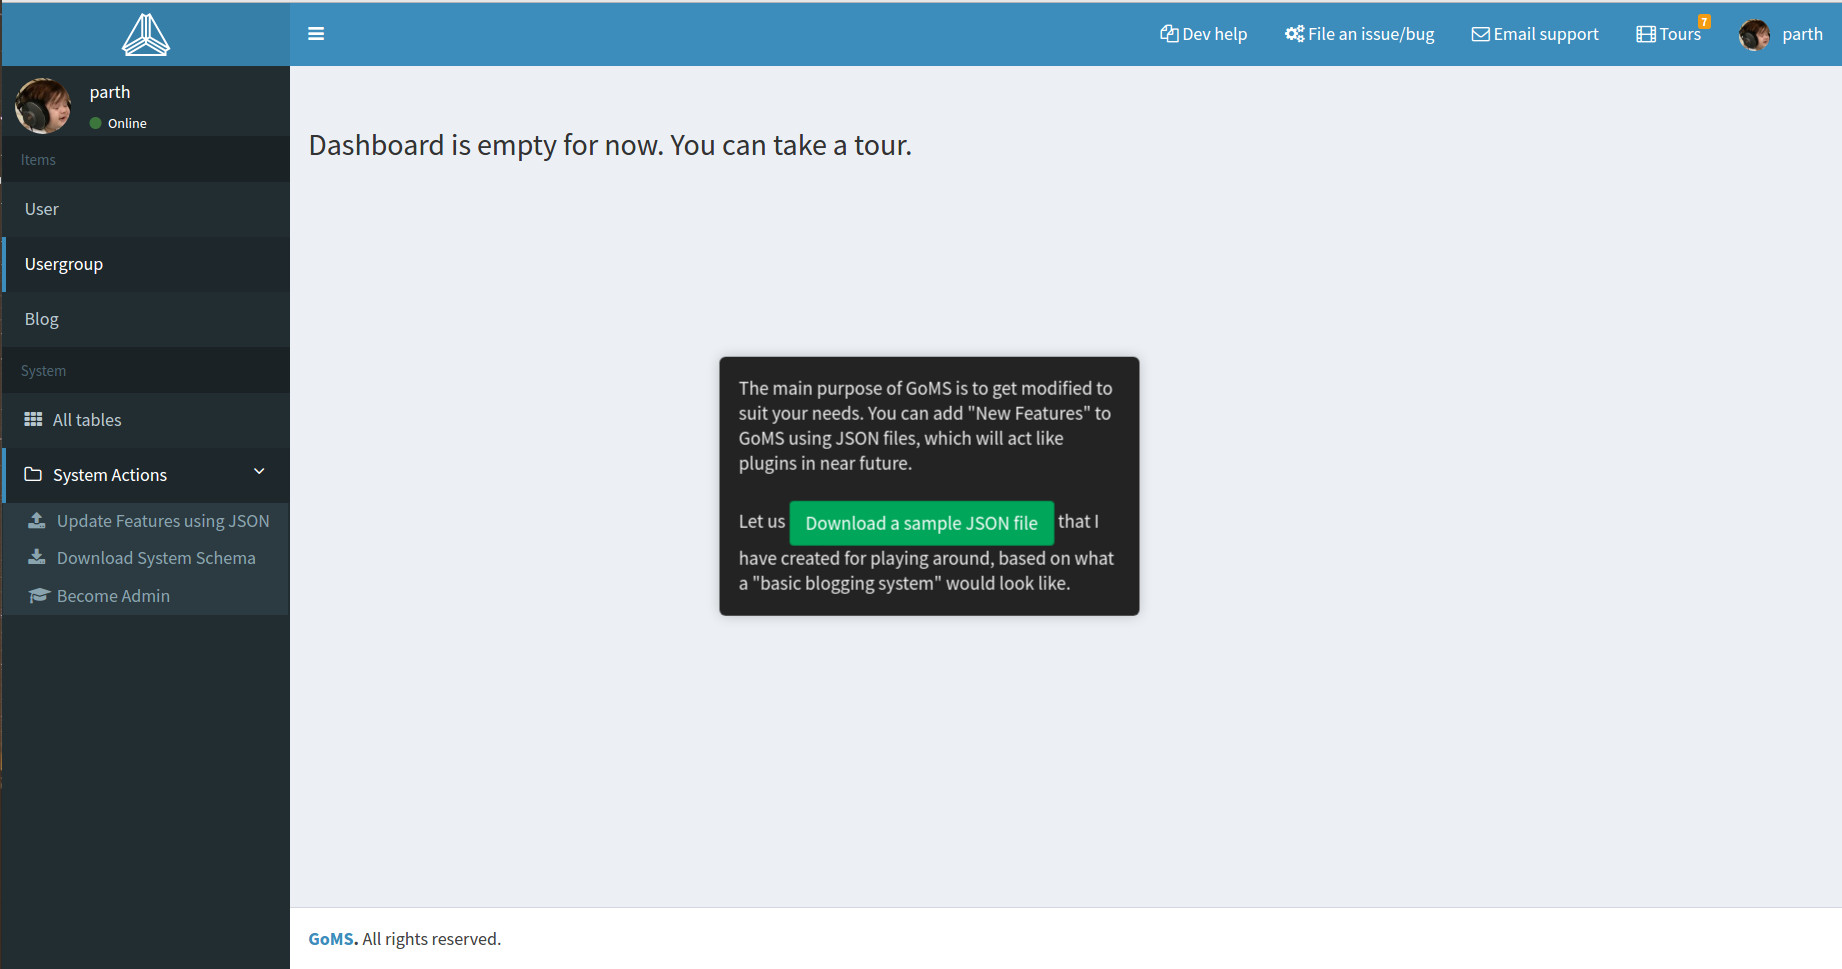This screenshot has width=1842, height=969.
Task: Click the download icon beside System Schema
Action: tap(37, 557)
